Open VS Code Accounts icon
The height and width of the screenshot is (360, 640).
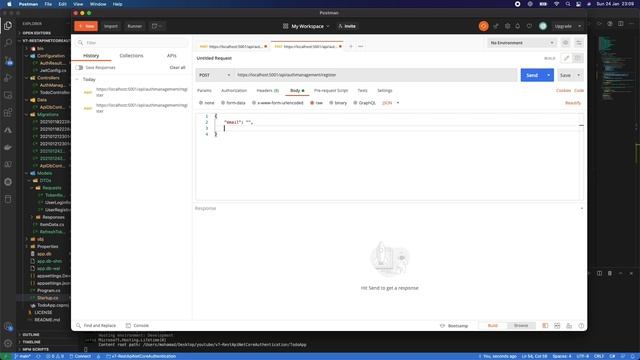pyautogui.click(x=8, y=327)
